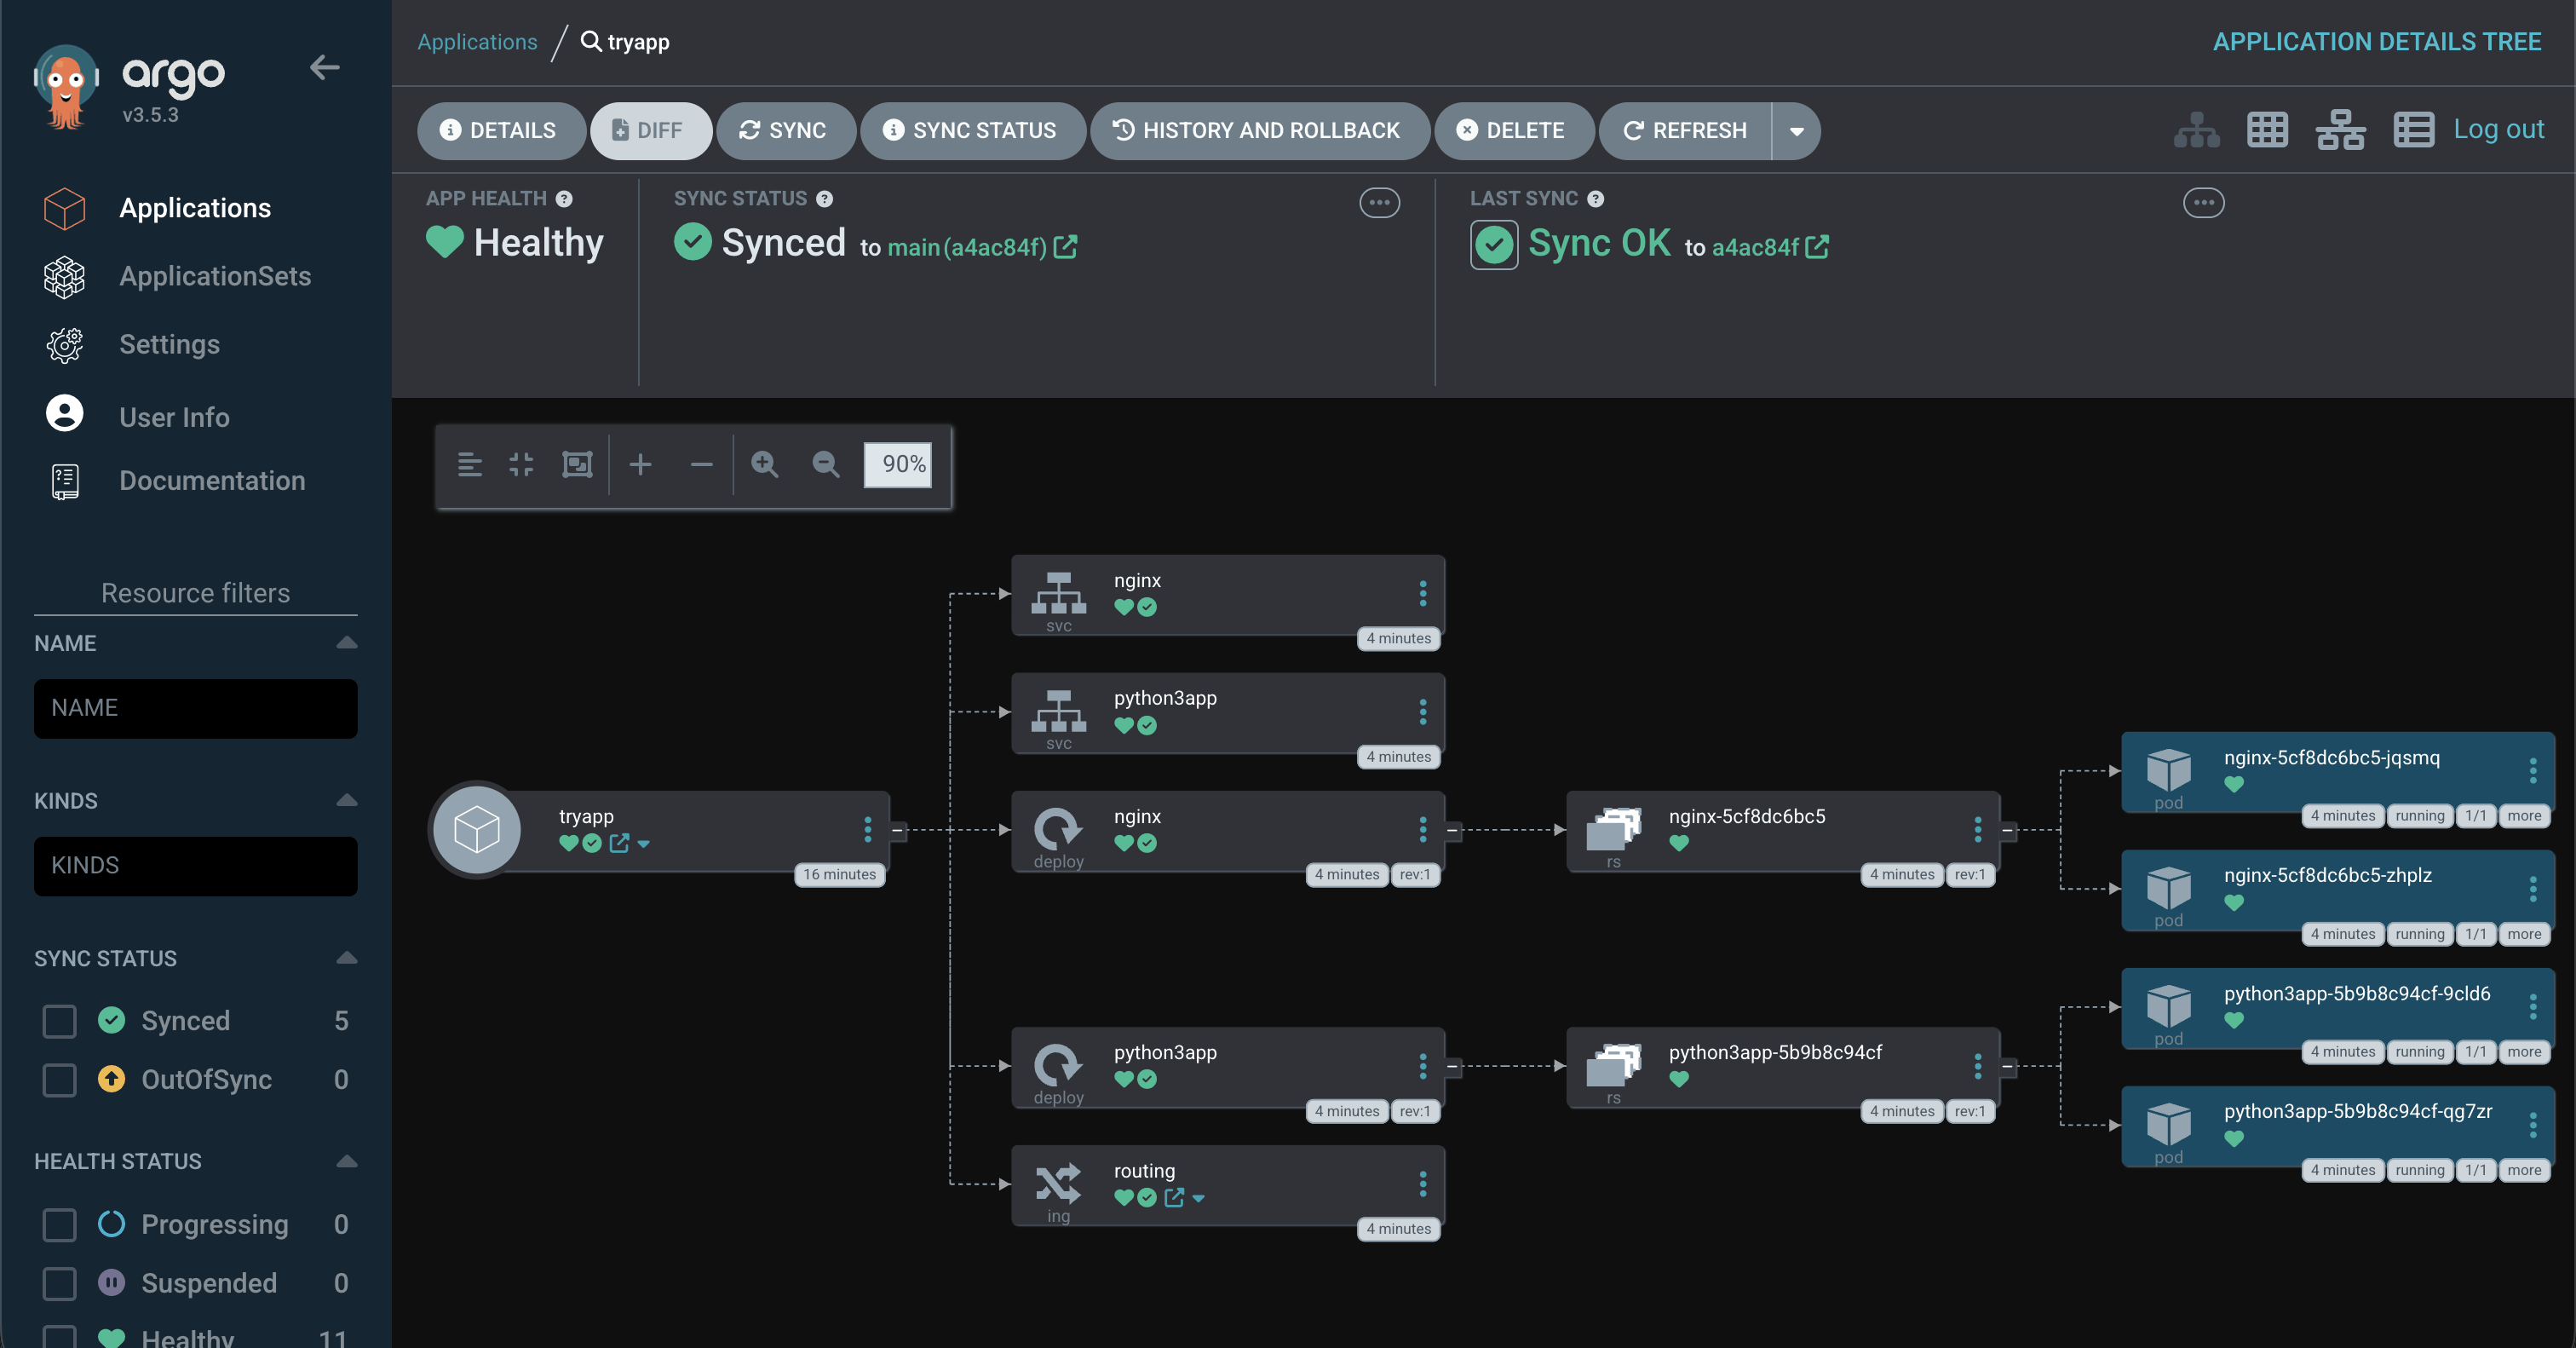Screen dimensions: 2576x1348
Task: Open User Info in sidebar
Action: coord(174,417)
